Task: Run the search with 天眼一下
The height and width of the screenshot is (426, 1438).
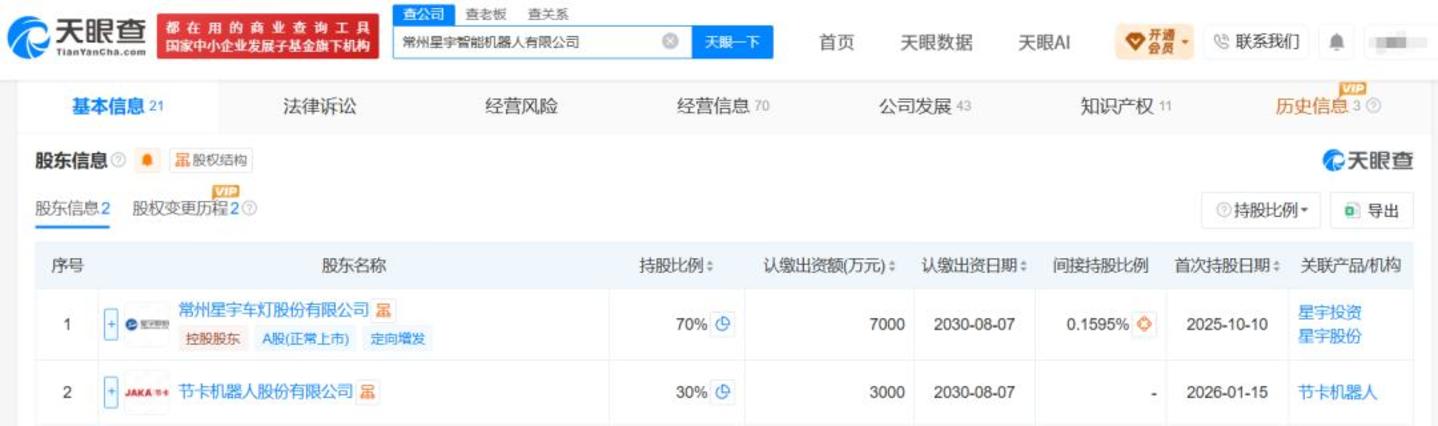Action: click(732, 42)
